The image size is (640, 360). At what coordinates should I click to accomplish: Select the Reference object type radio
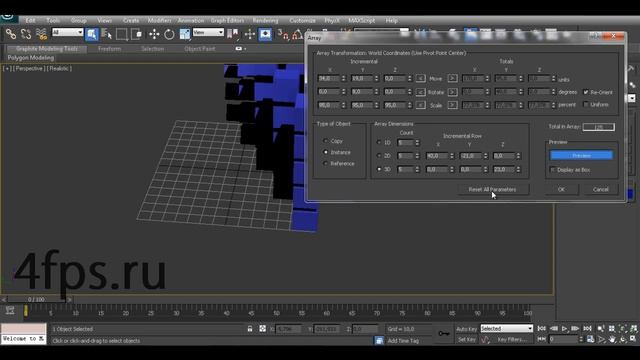pos(325,163)
